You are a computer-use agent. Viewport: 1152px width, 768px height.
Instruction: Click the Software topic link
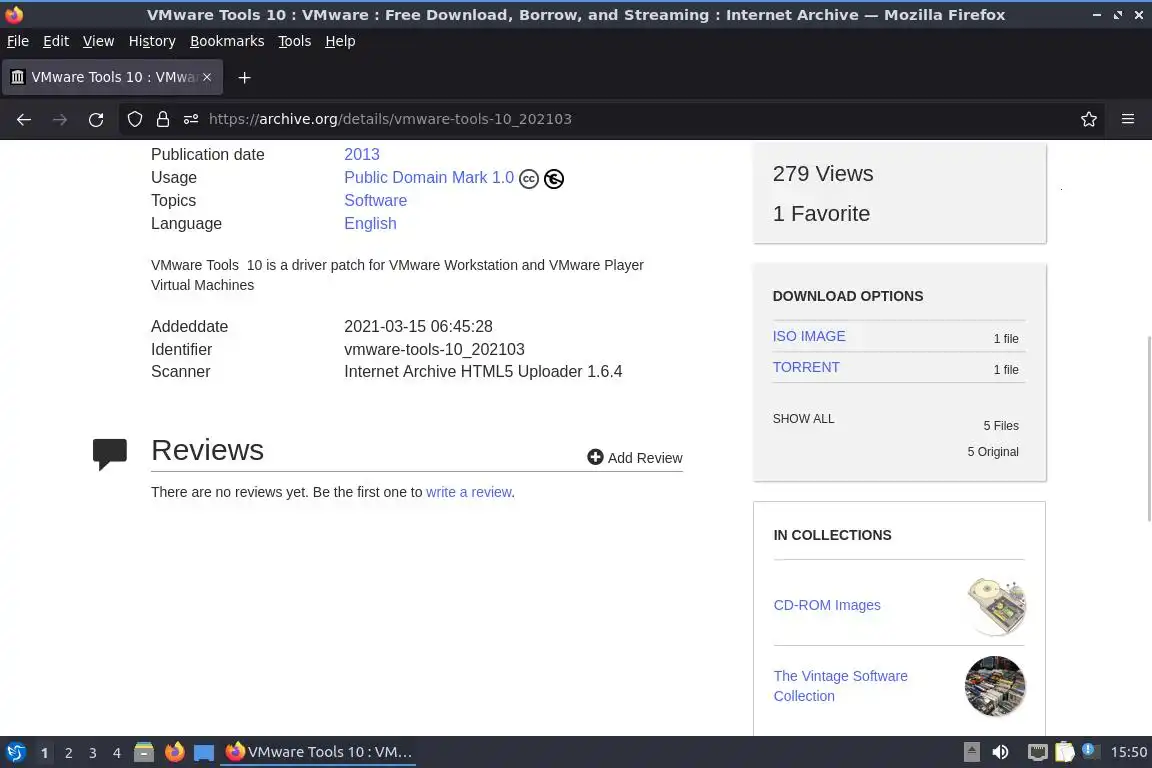(375, 200)
